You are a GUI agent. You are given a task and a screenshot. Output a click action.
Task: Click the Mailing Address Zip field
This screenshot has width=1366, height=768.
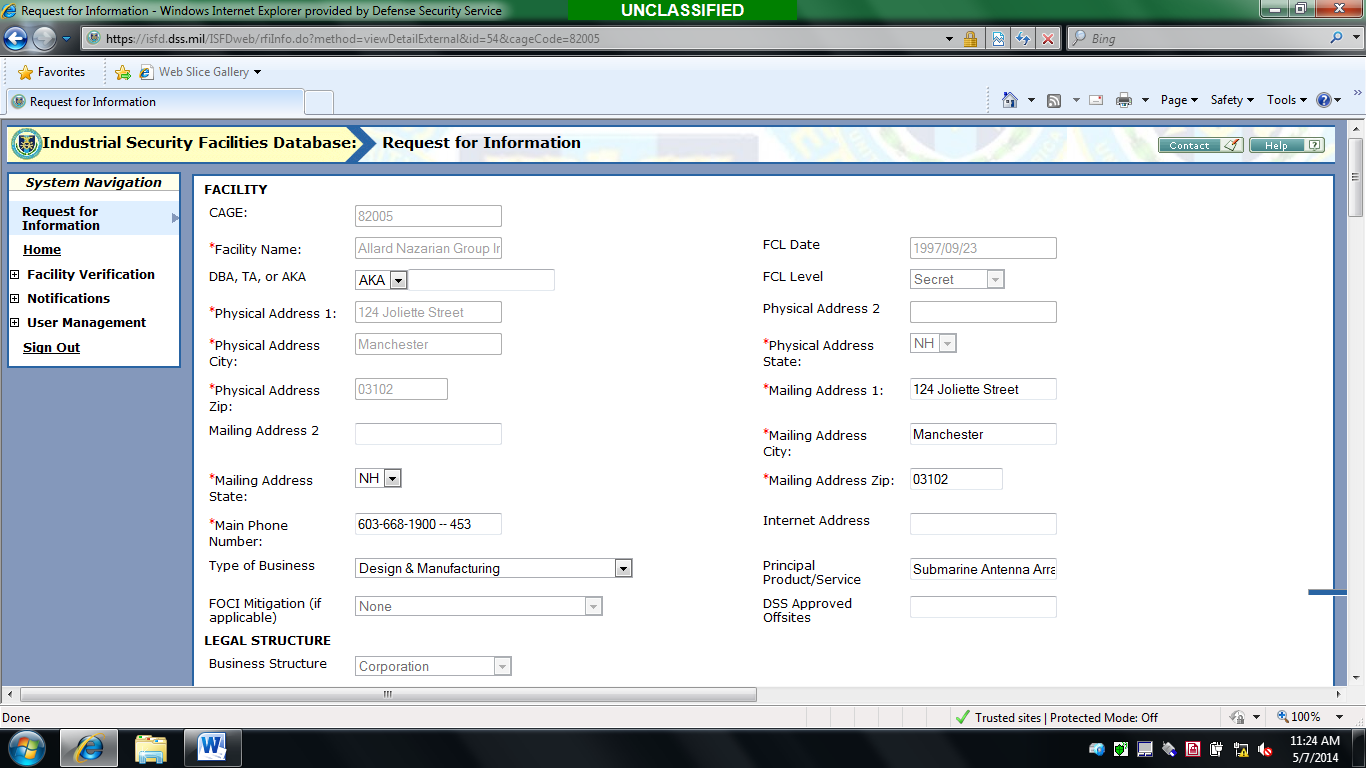click(956, 479)
